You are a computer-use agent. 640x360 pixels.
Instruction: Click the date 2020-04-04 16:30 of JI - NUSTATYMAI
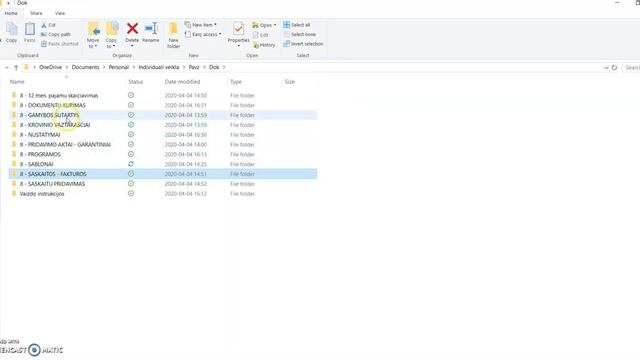coord(186,135)
